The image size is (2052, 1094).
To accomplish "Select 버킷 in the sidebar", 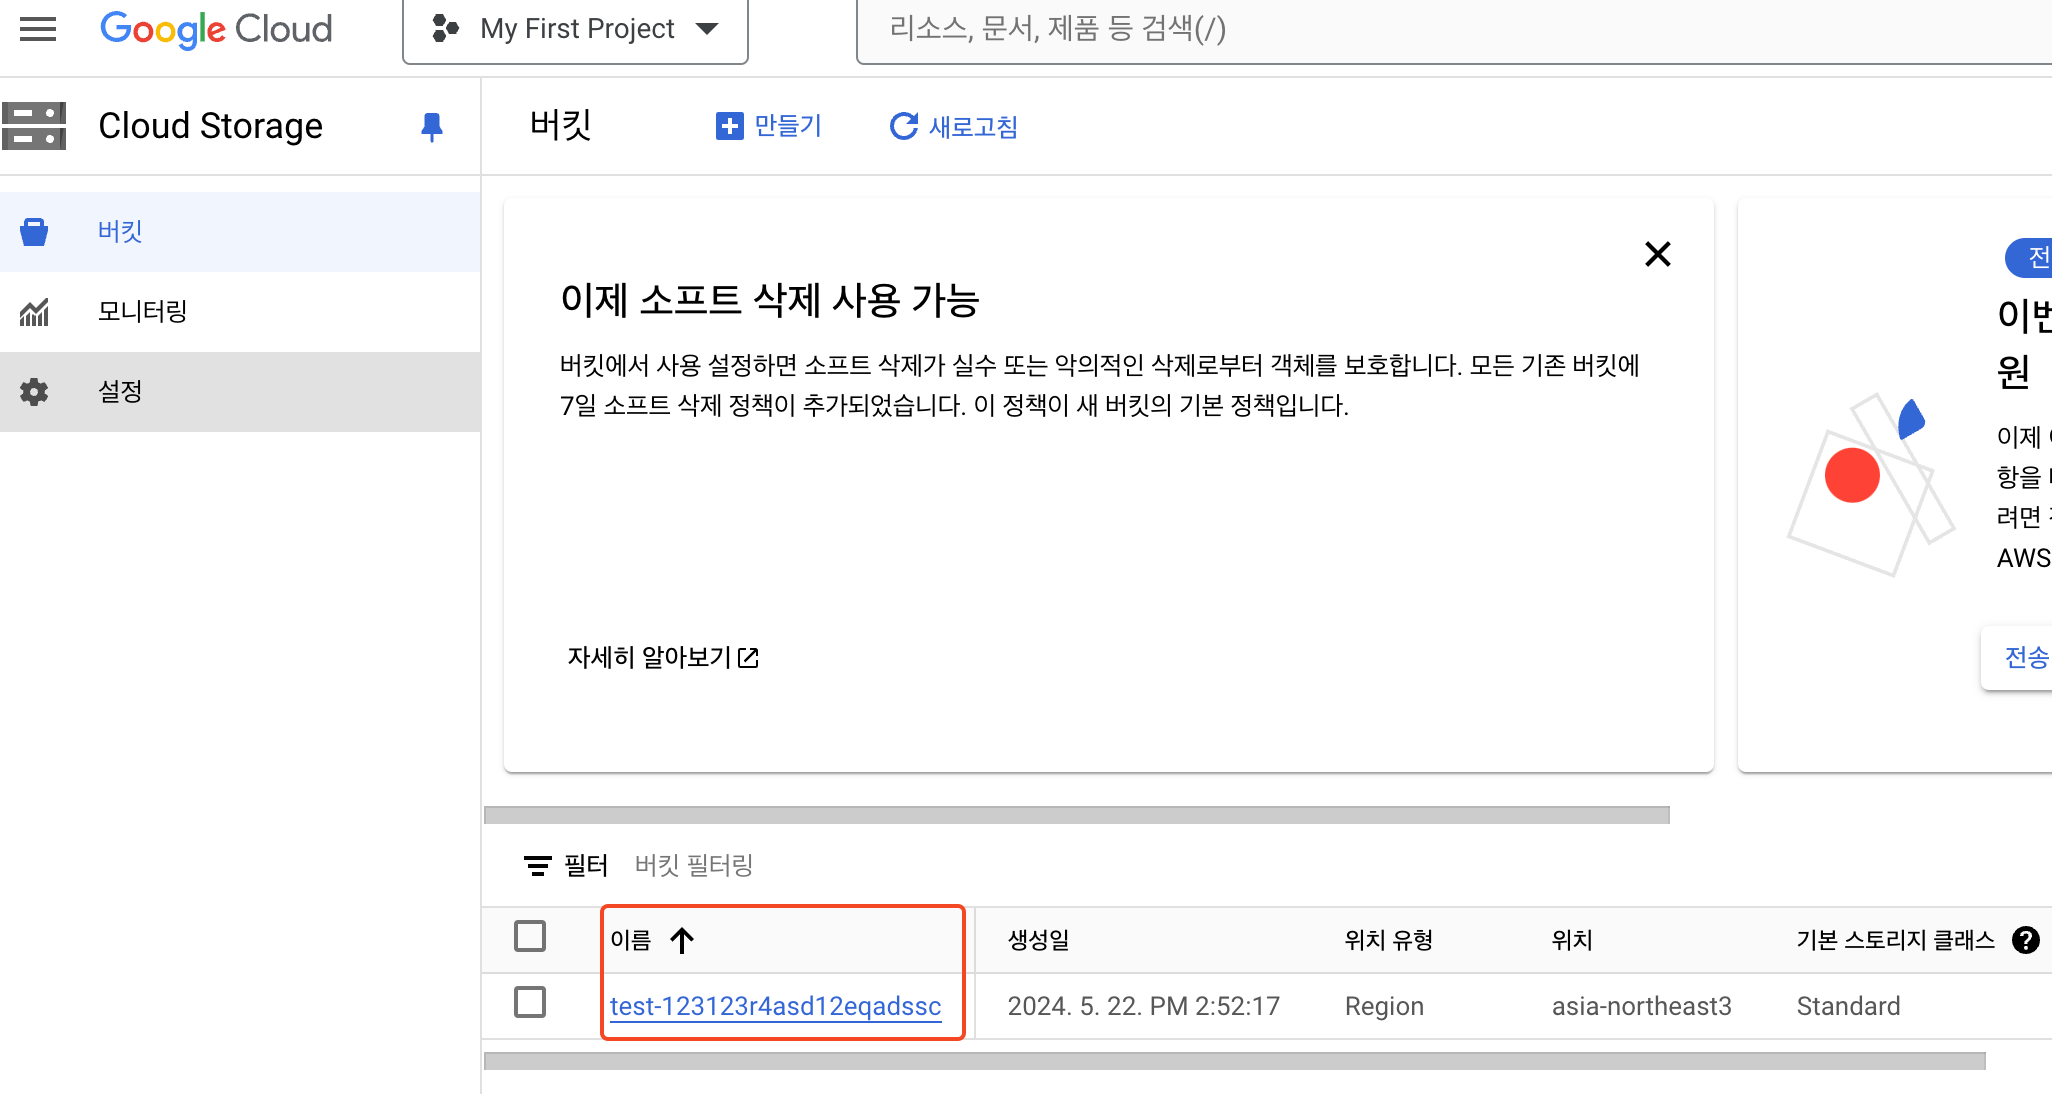I will pyautogui.click(x=120, y=231).
